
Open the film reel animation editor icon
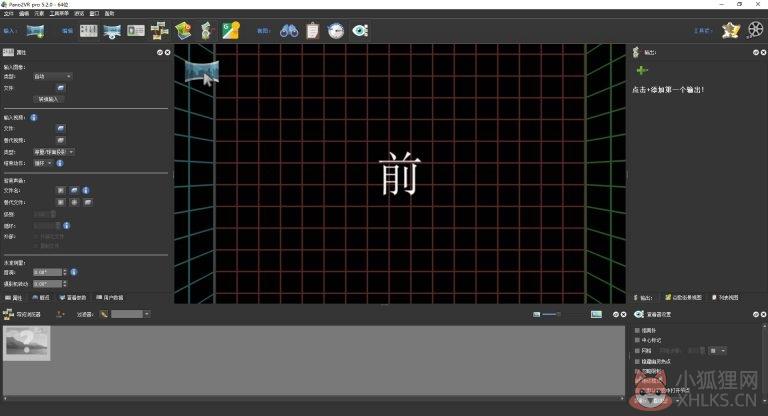click(756, 30)
